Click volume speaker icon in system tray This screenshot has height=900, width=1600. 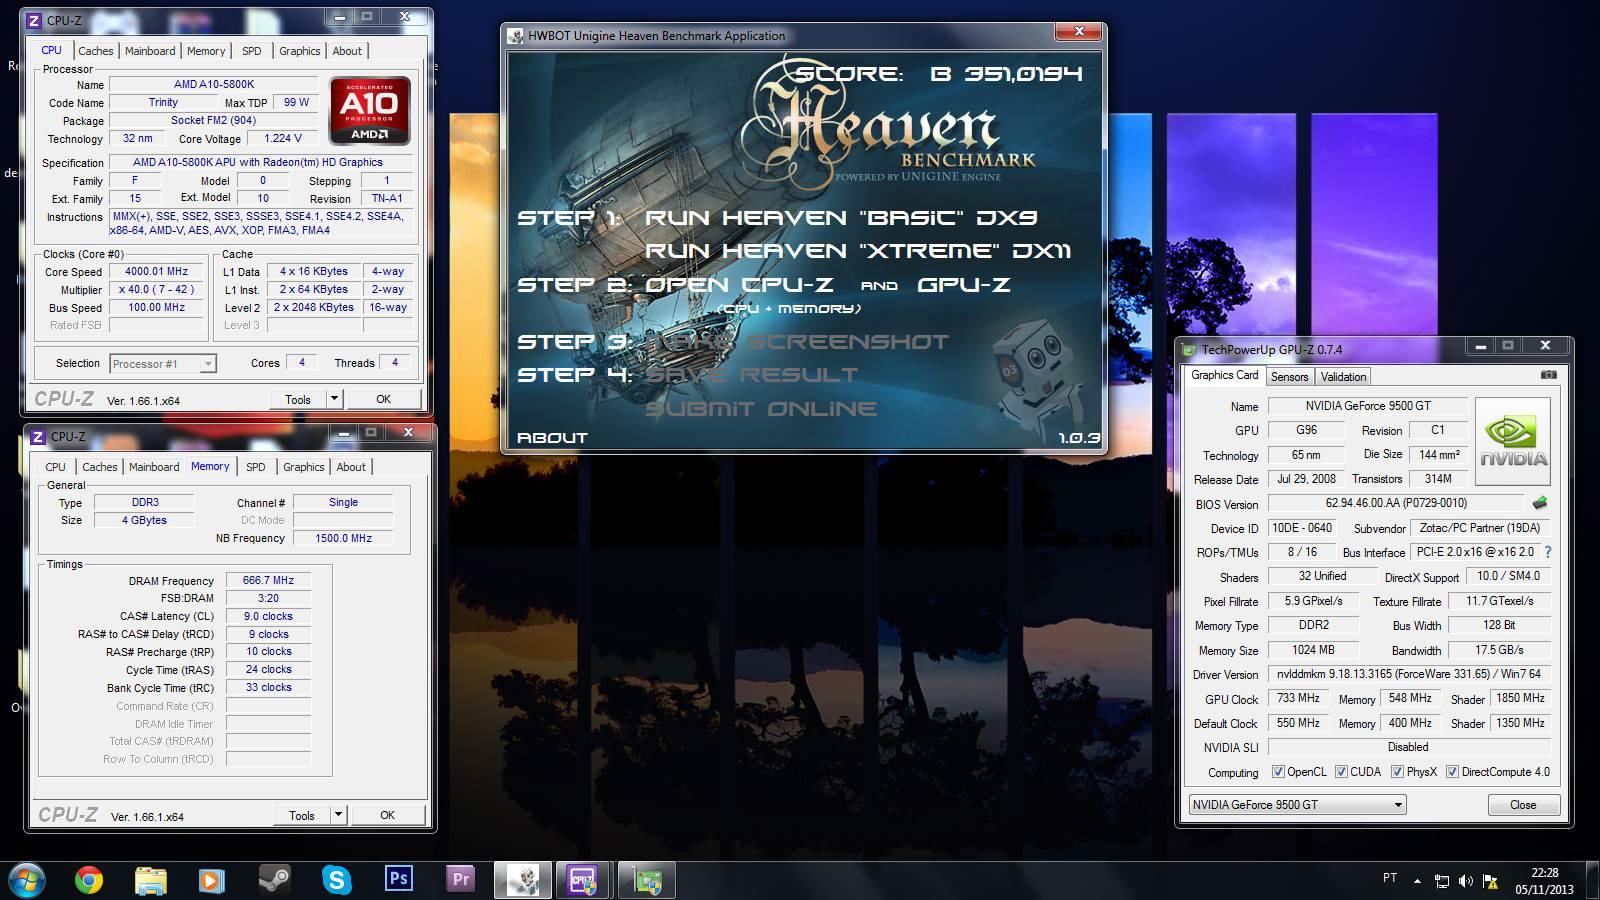coord(1465,881)
